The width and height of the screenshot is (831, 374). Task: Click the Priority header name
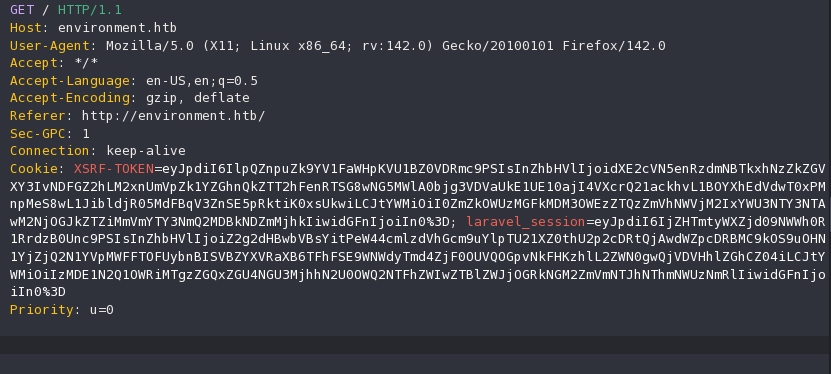click(x=42, y=309)
